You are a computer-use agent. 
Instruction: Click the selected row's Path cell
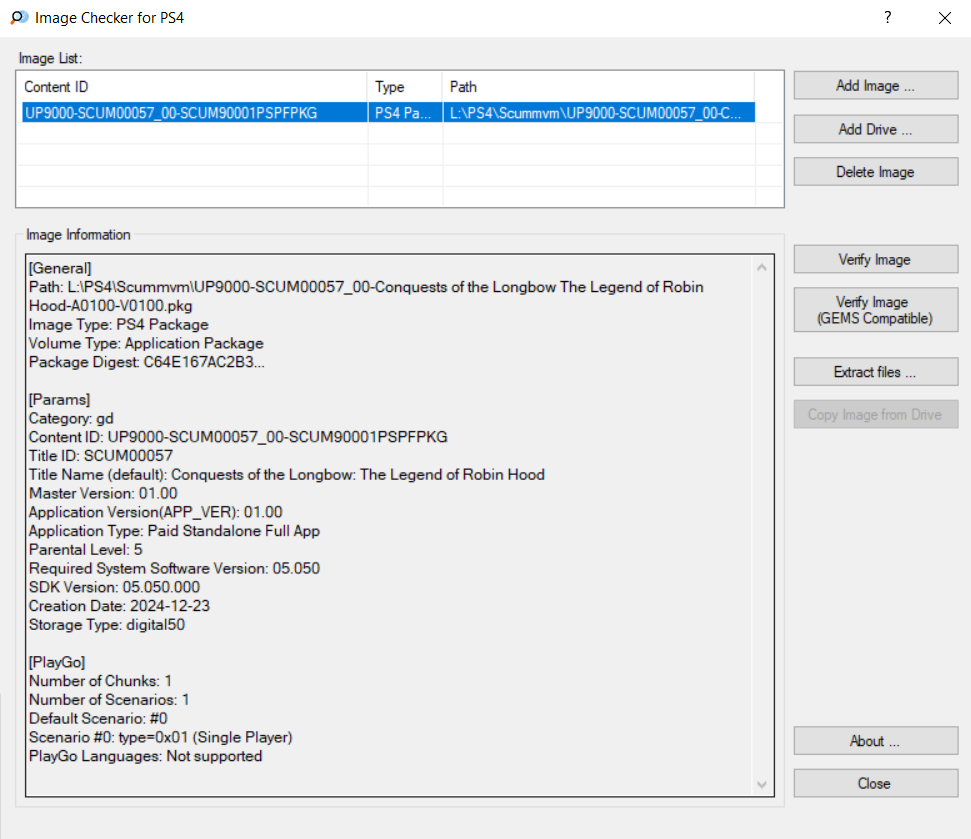tap(598, 113)
